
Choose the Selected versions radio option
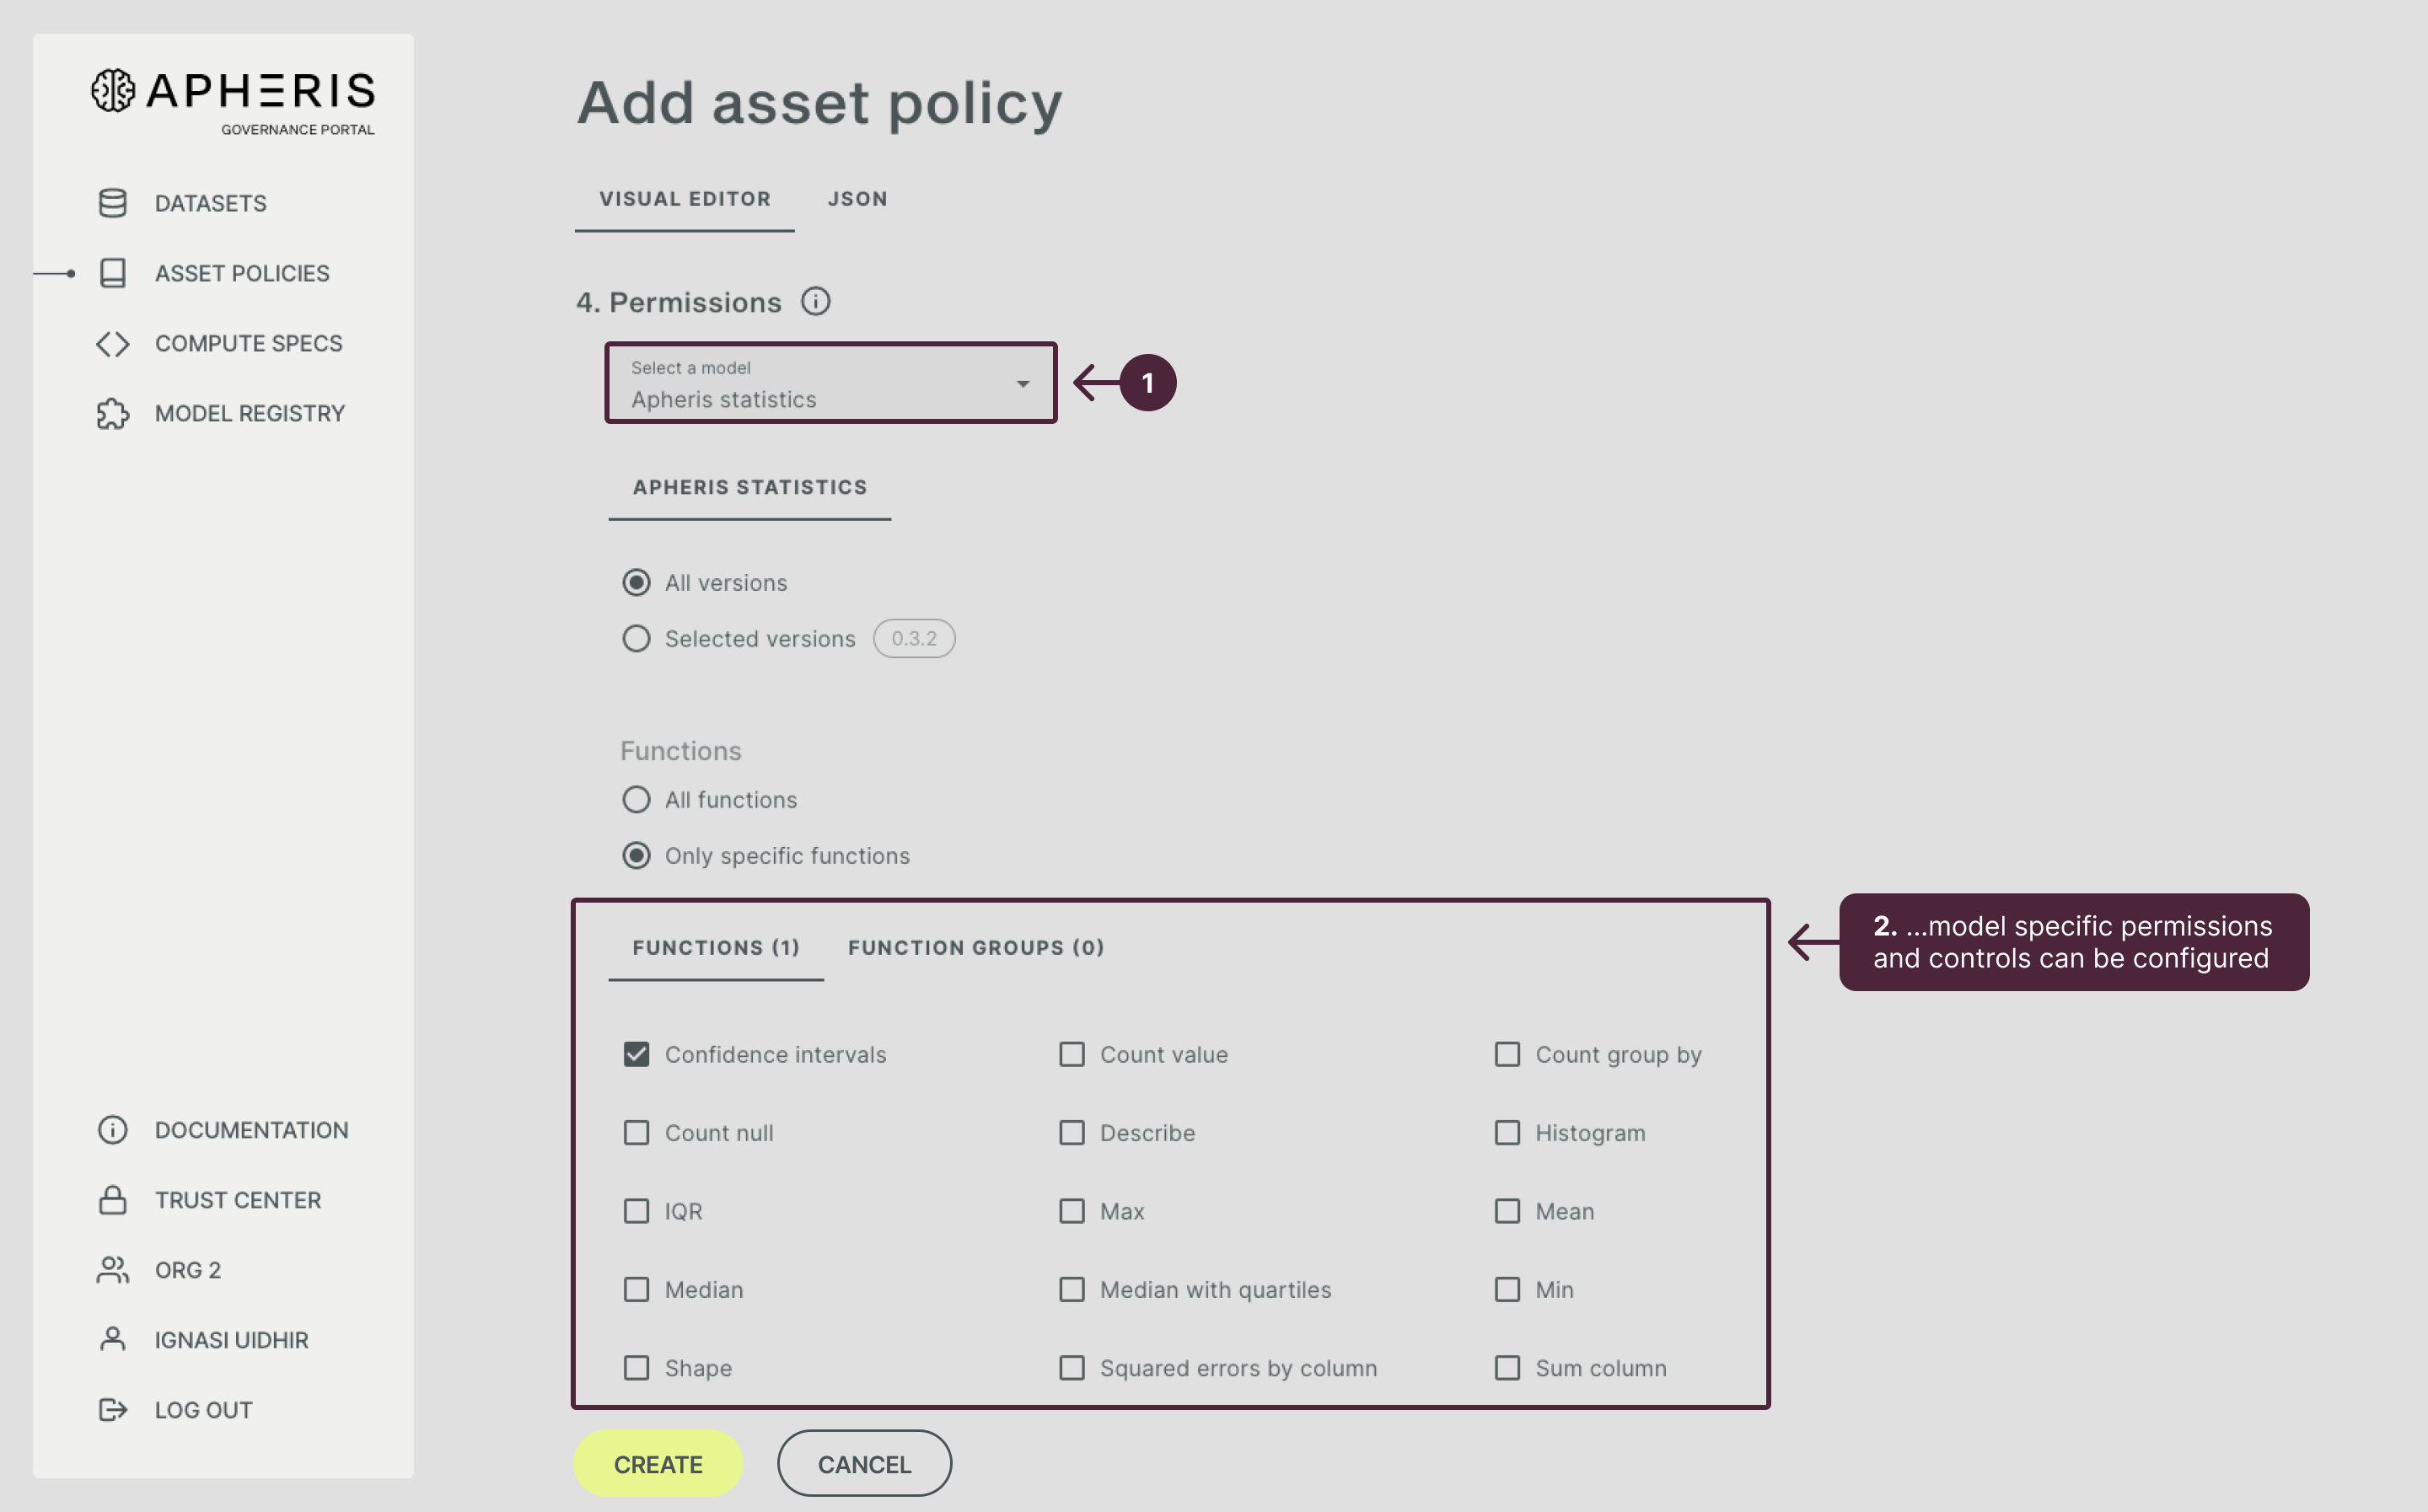[636, 639]
